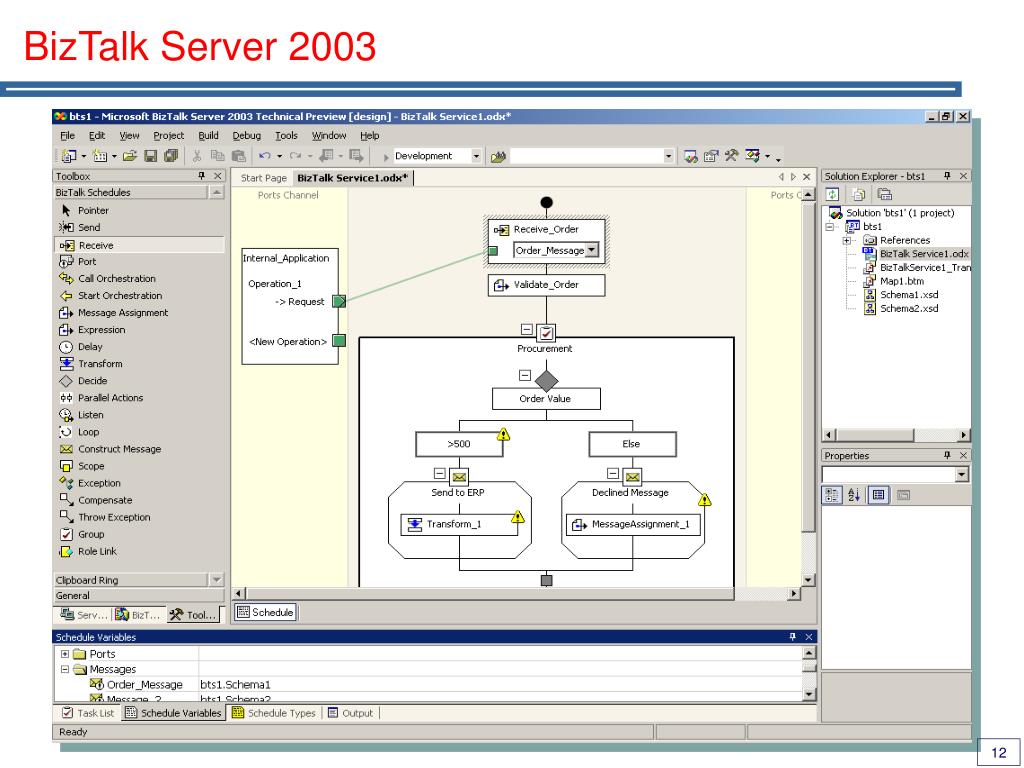
Task: Select the MessageAssignment_1 shape
Action: [x=633, y=524]
